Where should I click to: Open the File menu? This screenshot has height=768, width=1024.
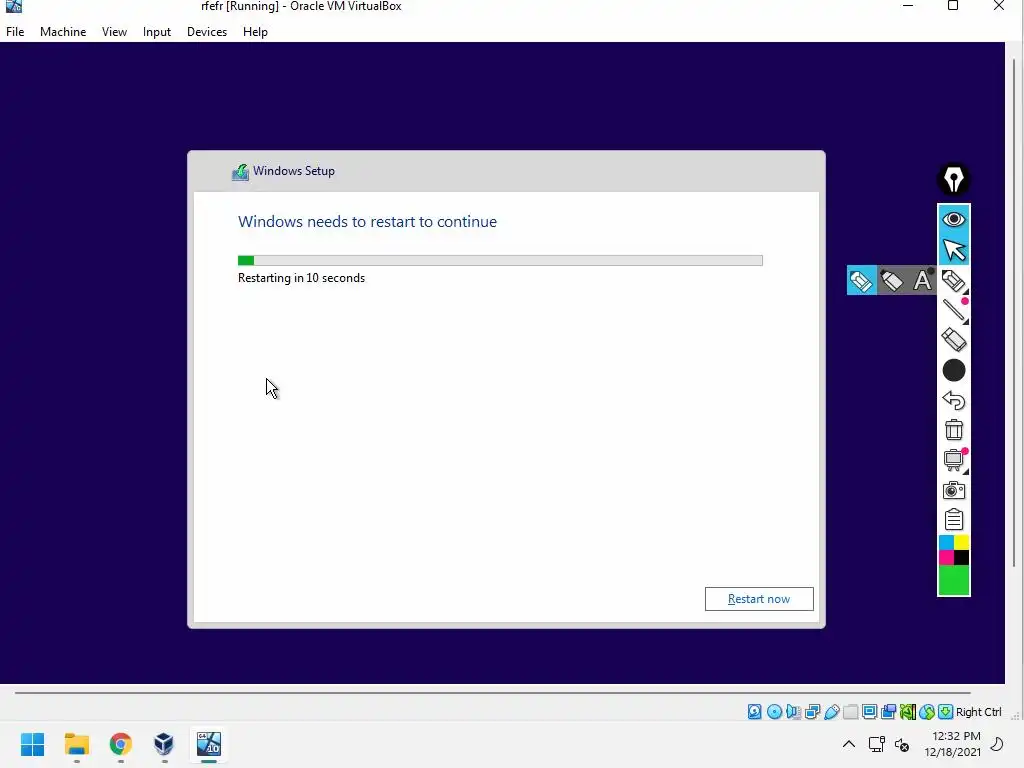pos(15,32)
